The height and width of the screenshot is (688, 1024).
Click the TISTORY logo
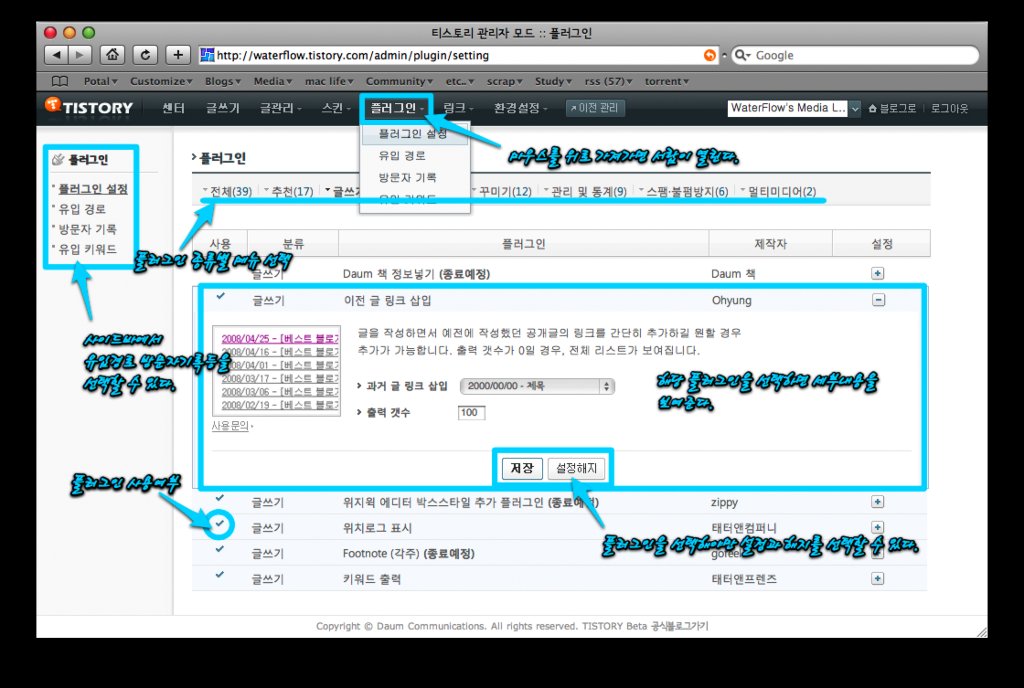[x=89, y=107]
